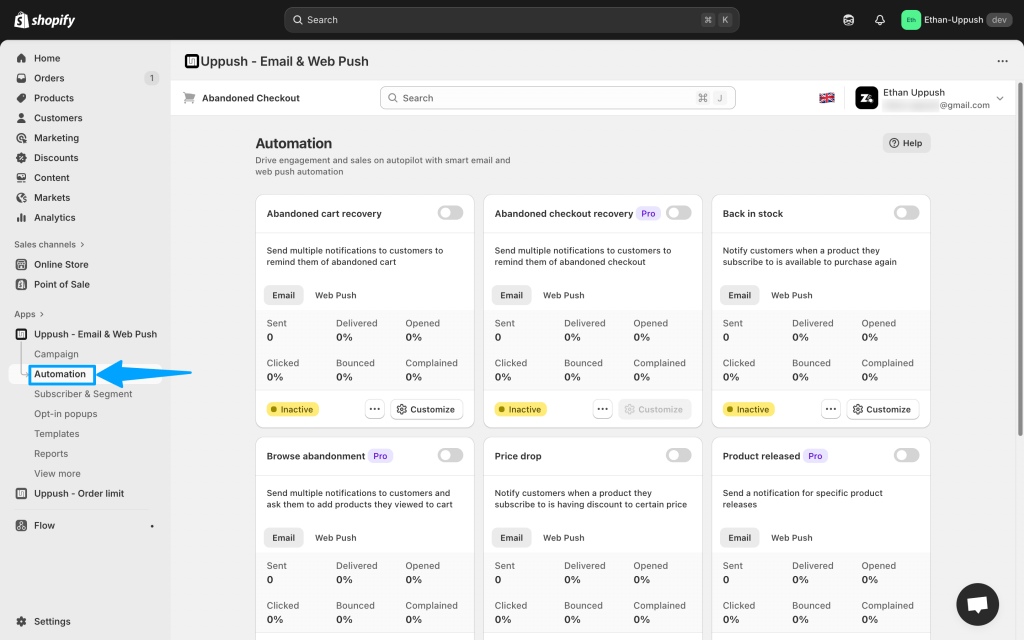Expand the Sales channels section chevron

[x=82, y=244]
